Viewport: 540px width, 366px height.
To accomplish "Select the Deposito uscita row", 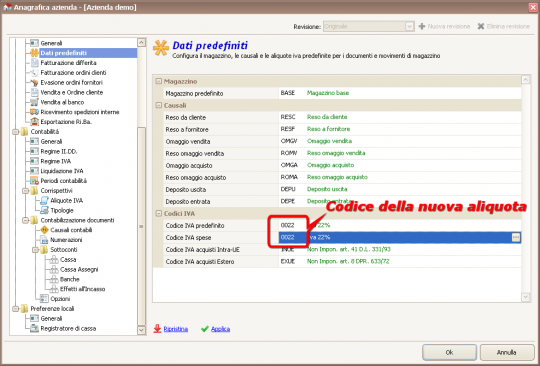I will coord(342,190).
